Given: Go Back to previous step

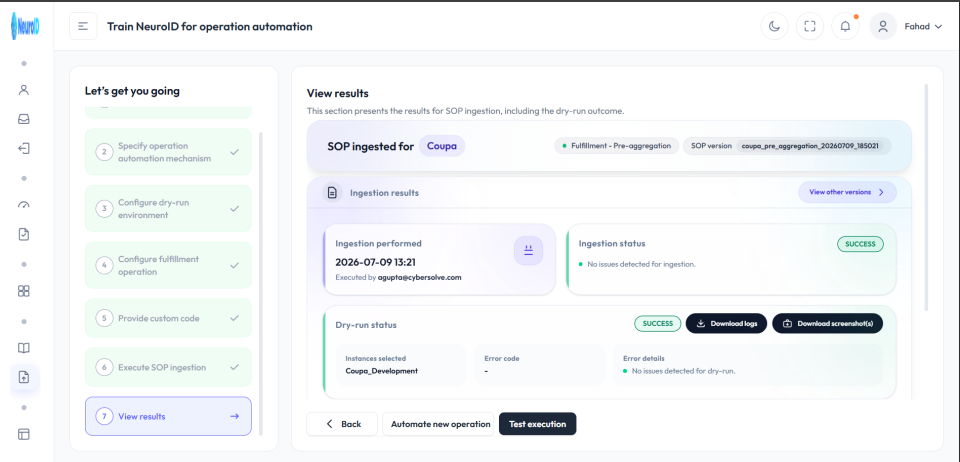Looking at the screenshot, I should 342,424.
